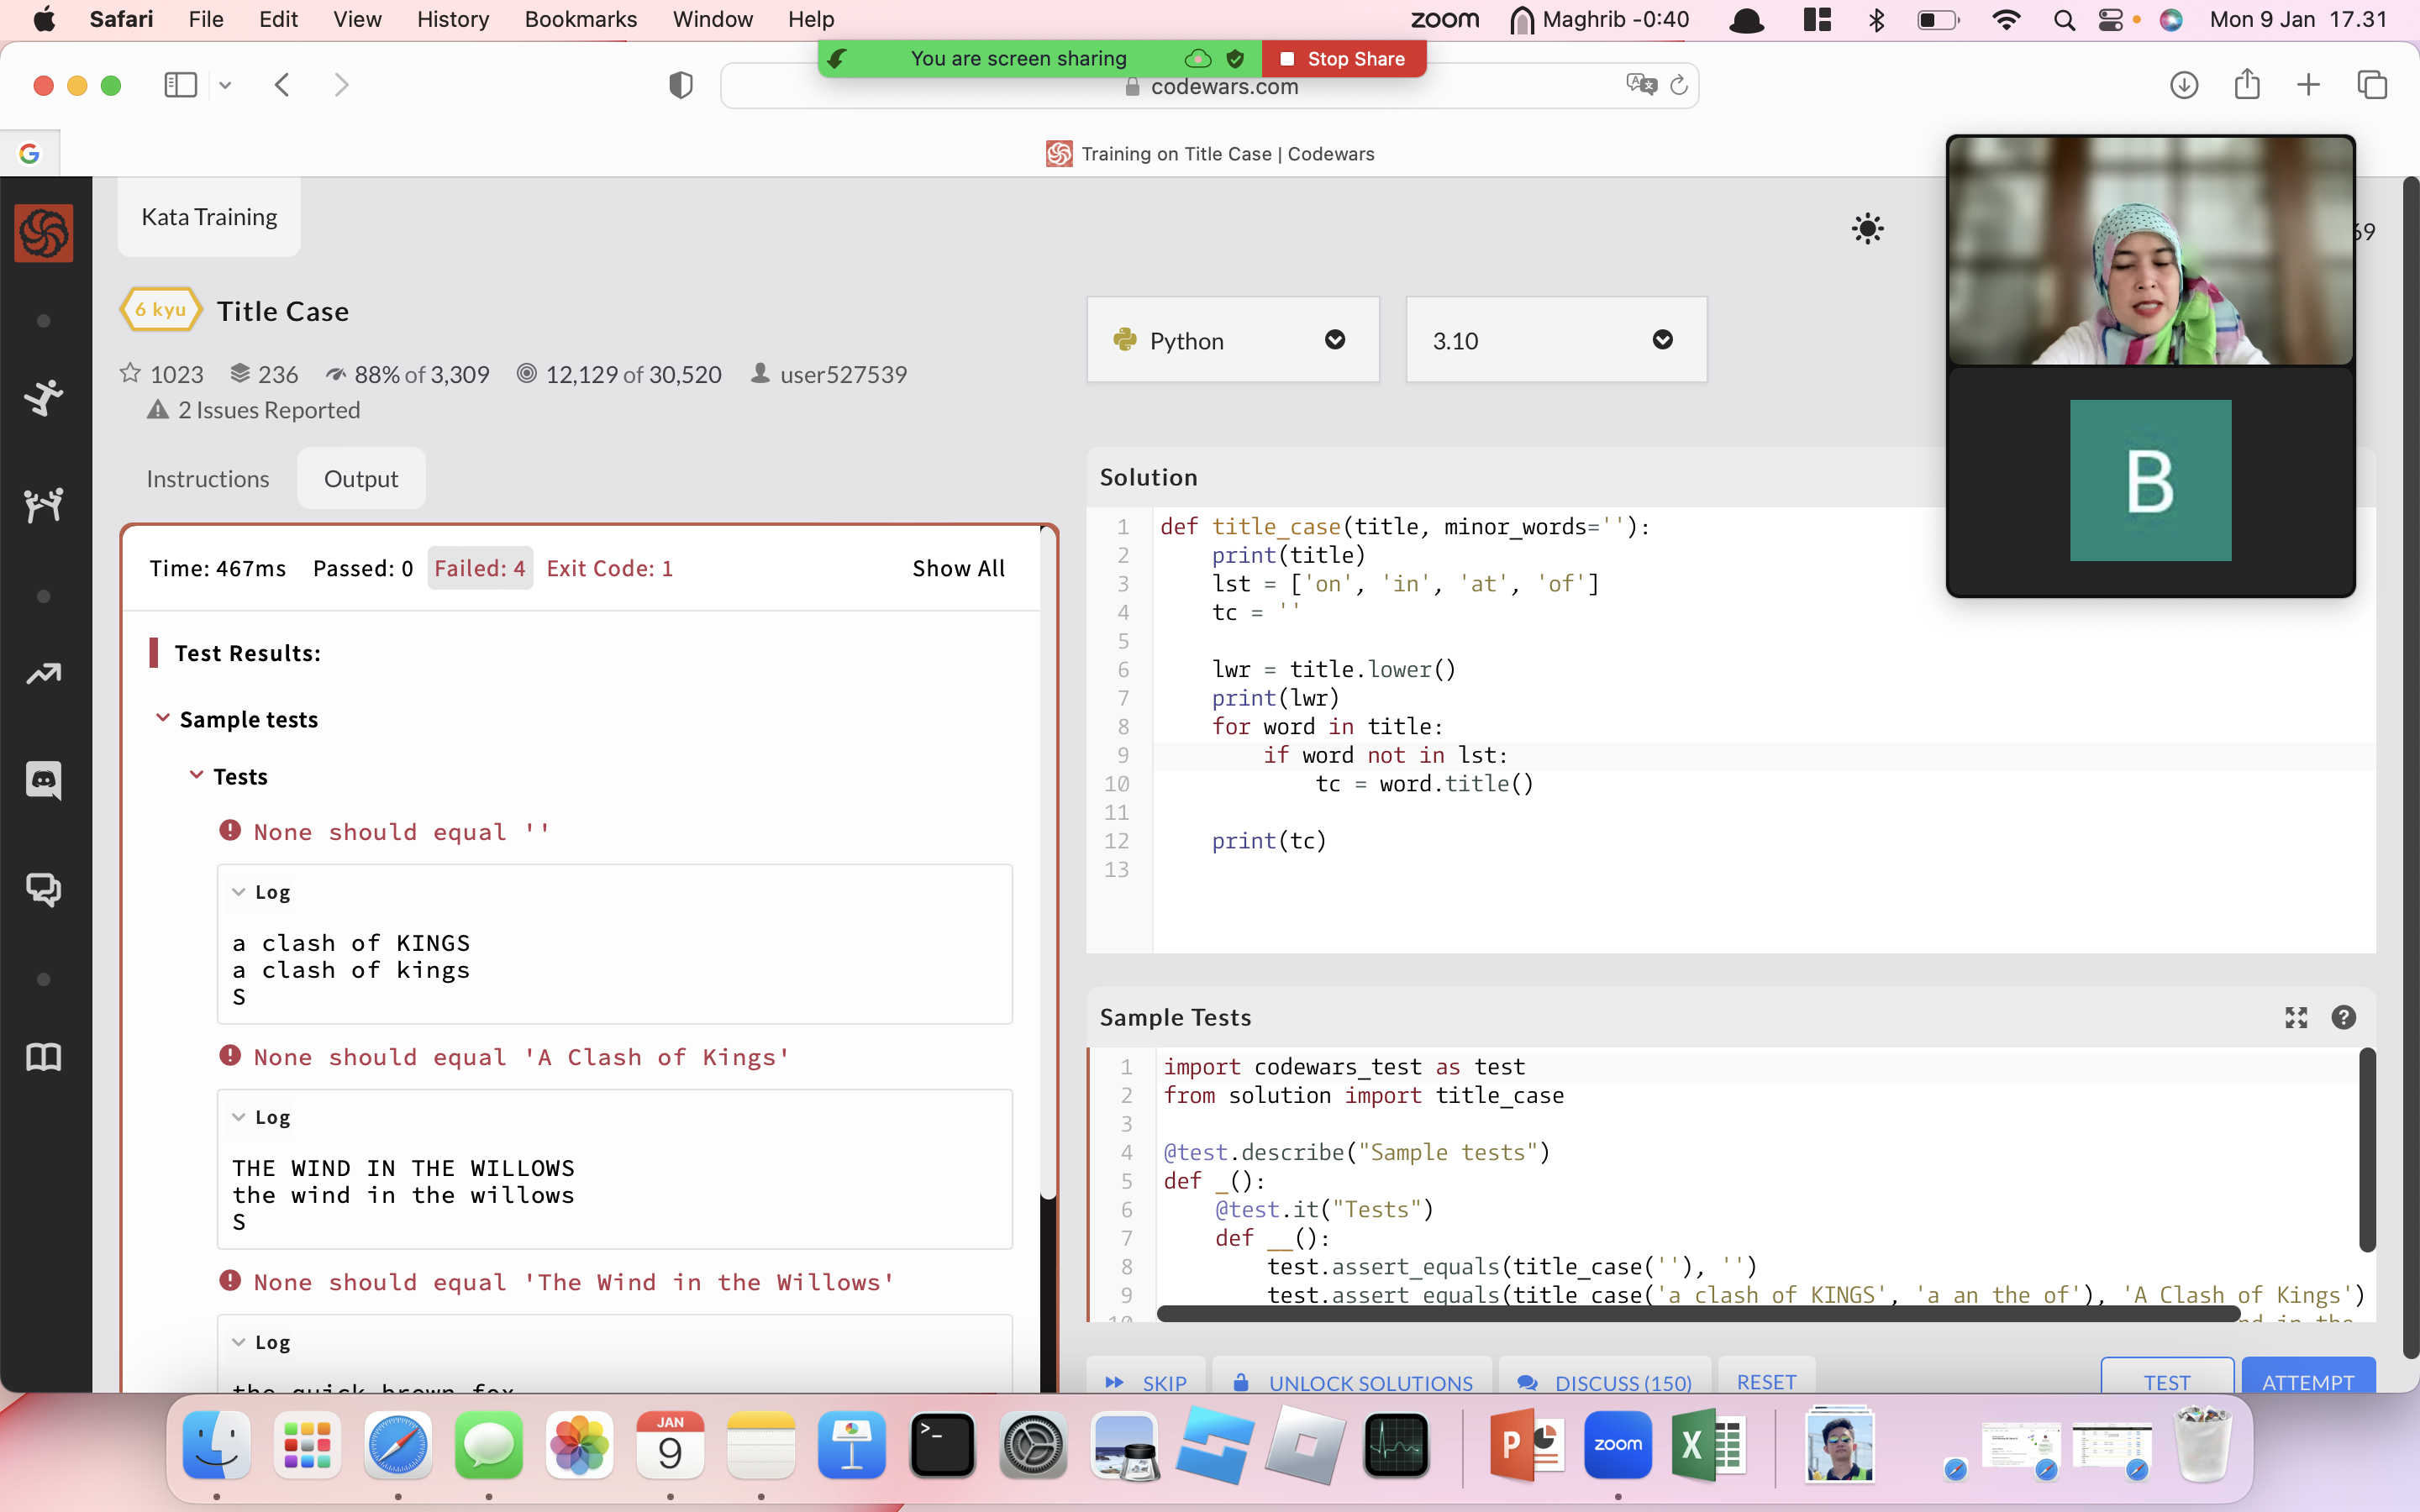Open the Kata training sidebar icon
The height and width of the screenshot is (1512, 2420).
tap(43, 397)
